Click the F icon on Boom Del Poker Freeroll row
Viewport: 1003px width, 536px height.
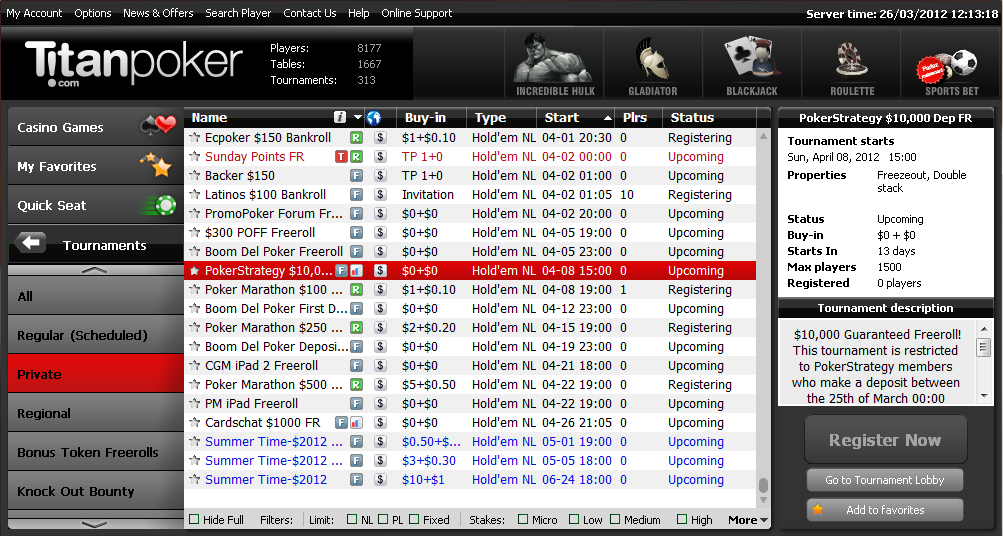tap(356, 251)
